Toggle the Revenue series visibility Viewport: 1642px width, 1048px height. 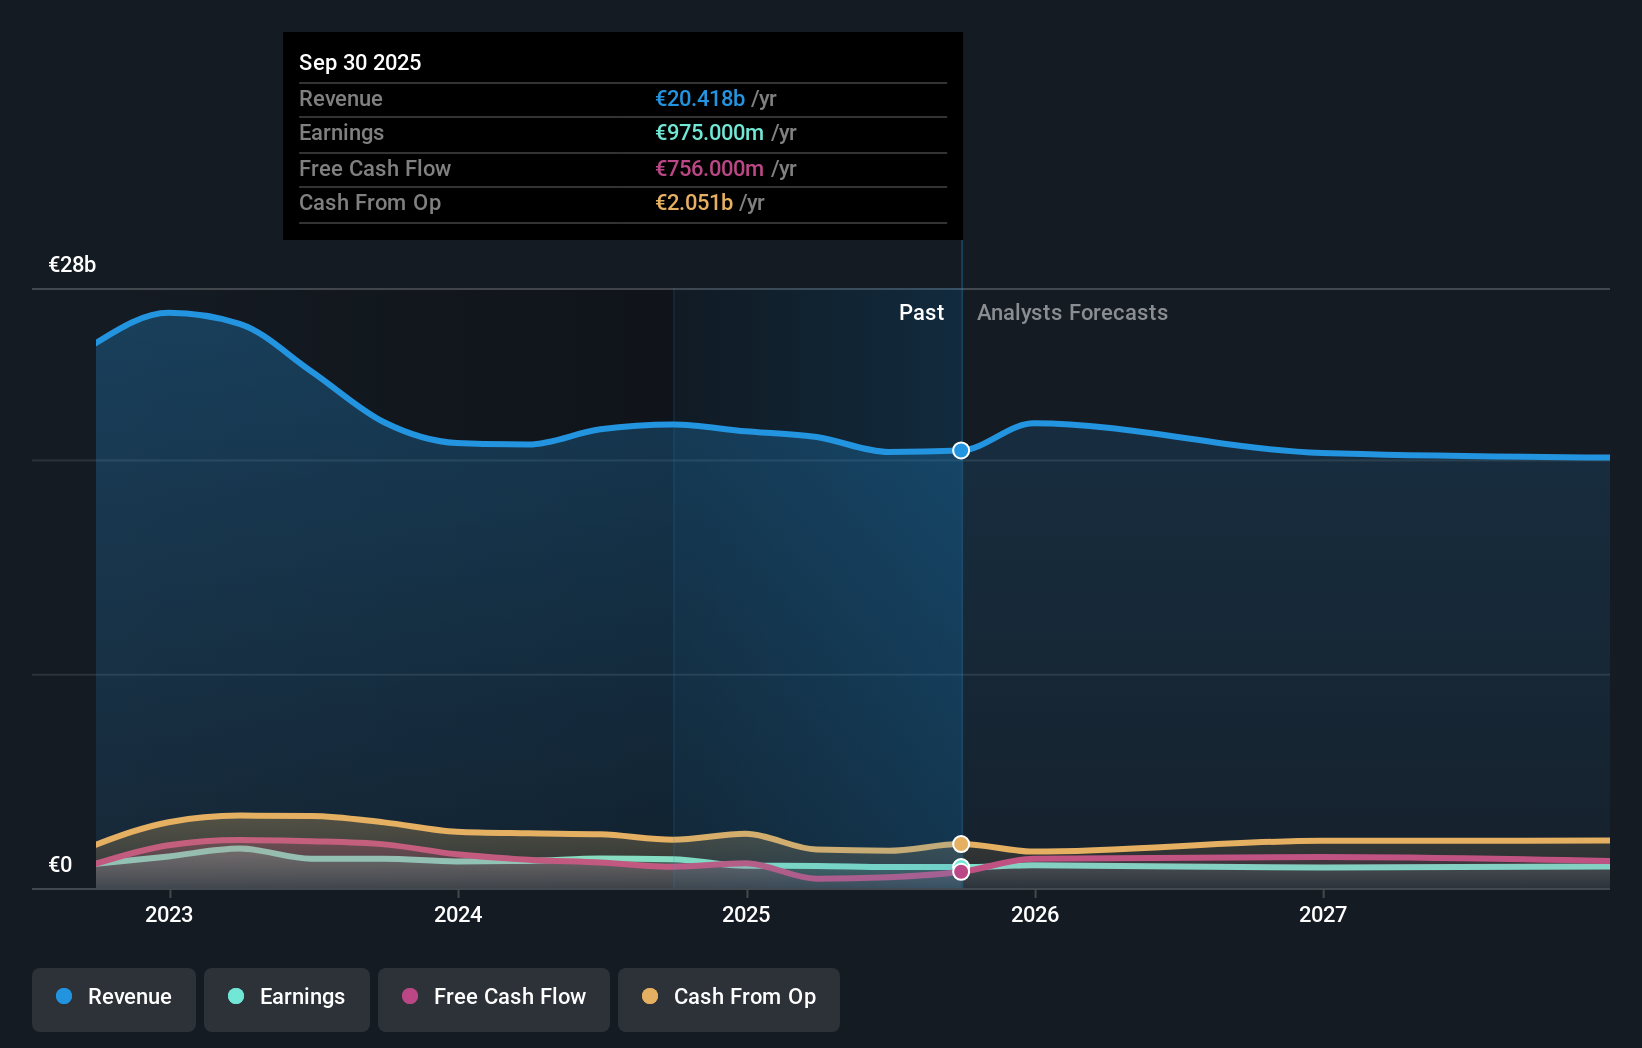113,997
